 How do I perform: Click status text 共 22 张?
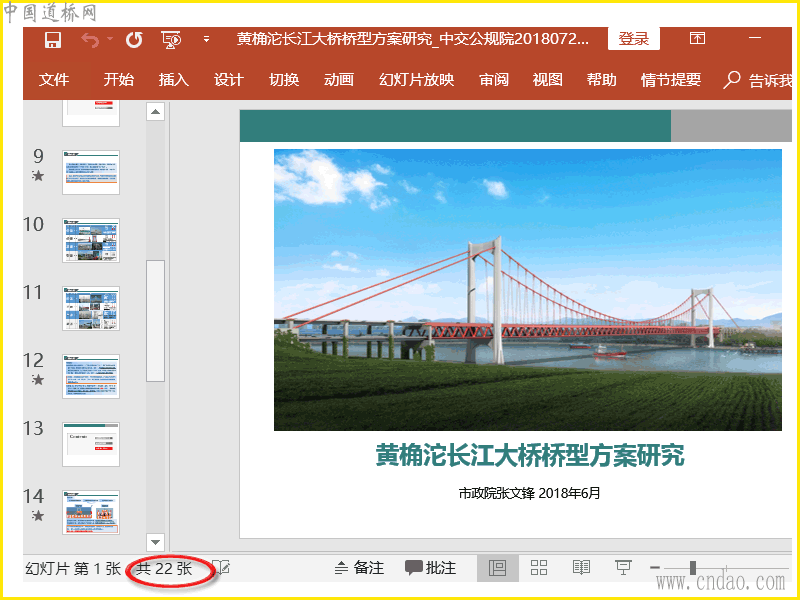(x=164, y=568)
